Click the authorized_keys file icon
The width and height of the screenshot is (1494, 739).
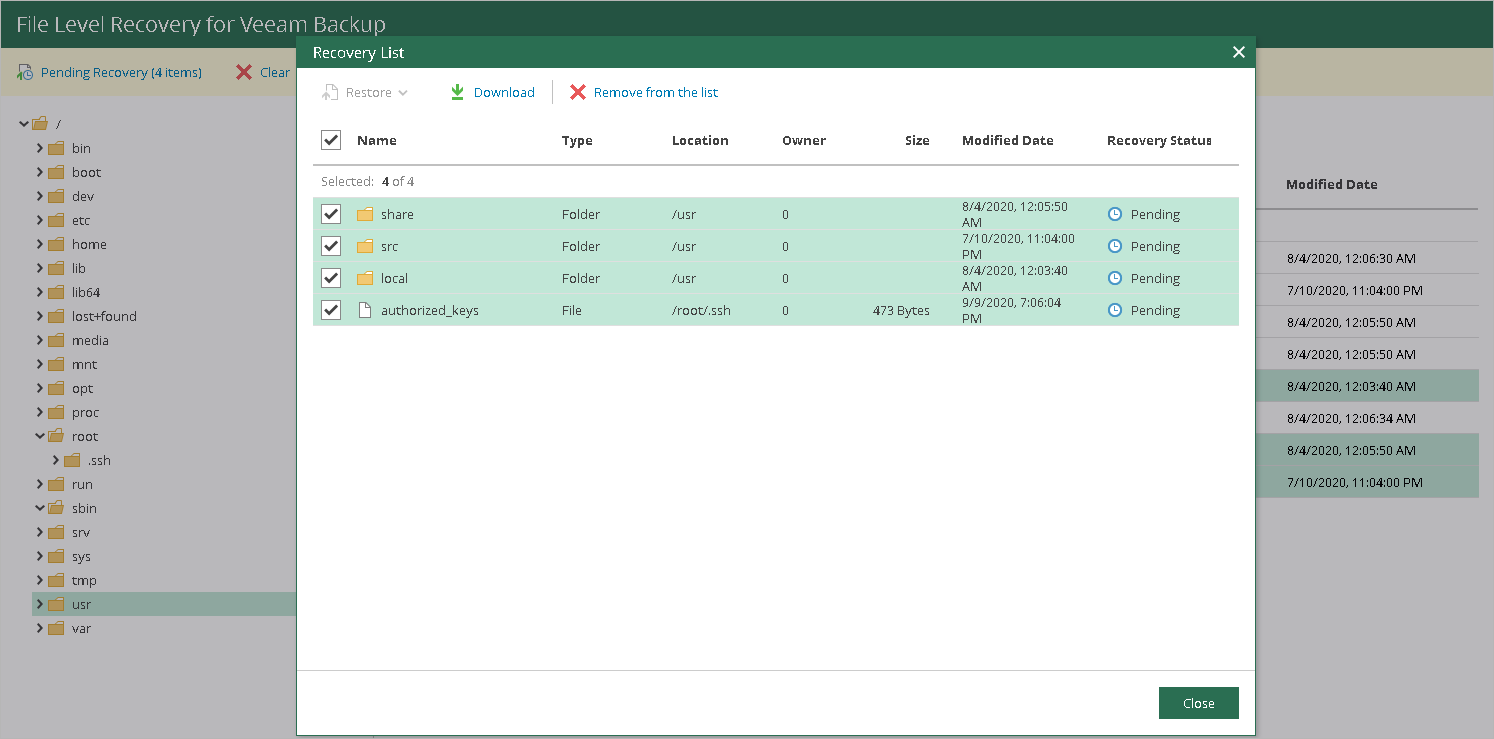point(365,311)
